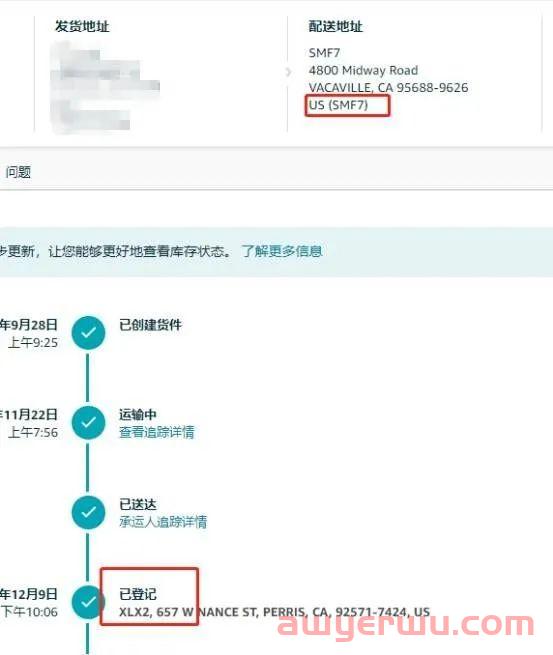Click the 11月22日 date label
This screenshot has width=553, height=655.
[28, 414]
